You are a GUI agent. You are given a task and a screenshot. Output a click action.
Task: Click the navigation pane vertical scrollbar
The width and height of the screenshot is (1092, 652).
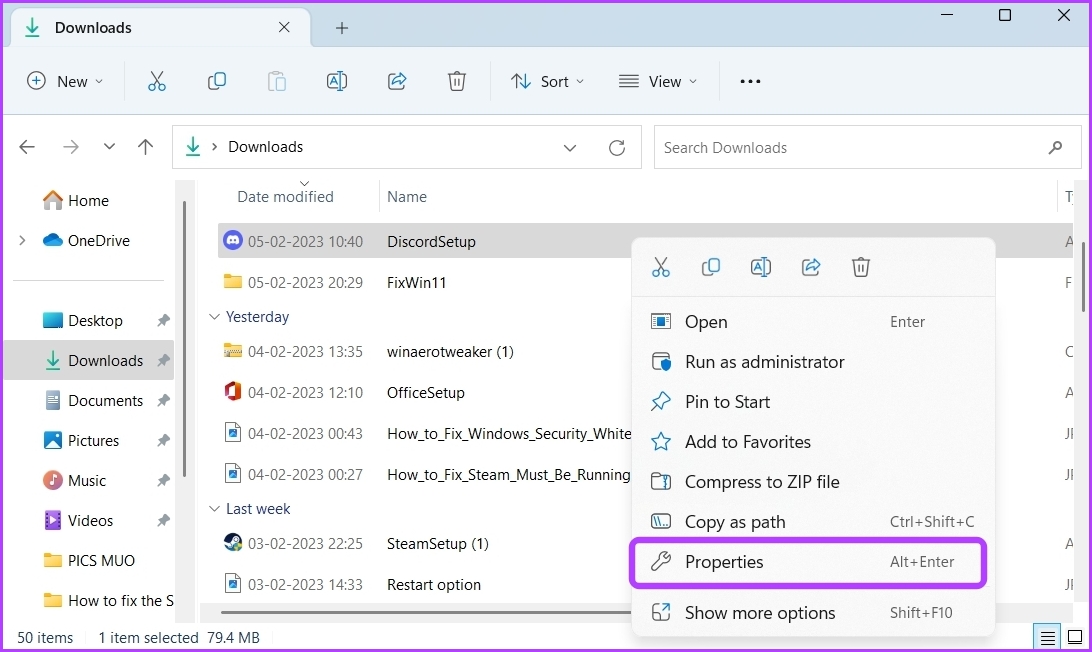[x=185, y=339]
